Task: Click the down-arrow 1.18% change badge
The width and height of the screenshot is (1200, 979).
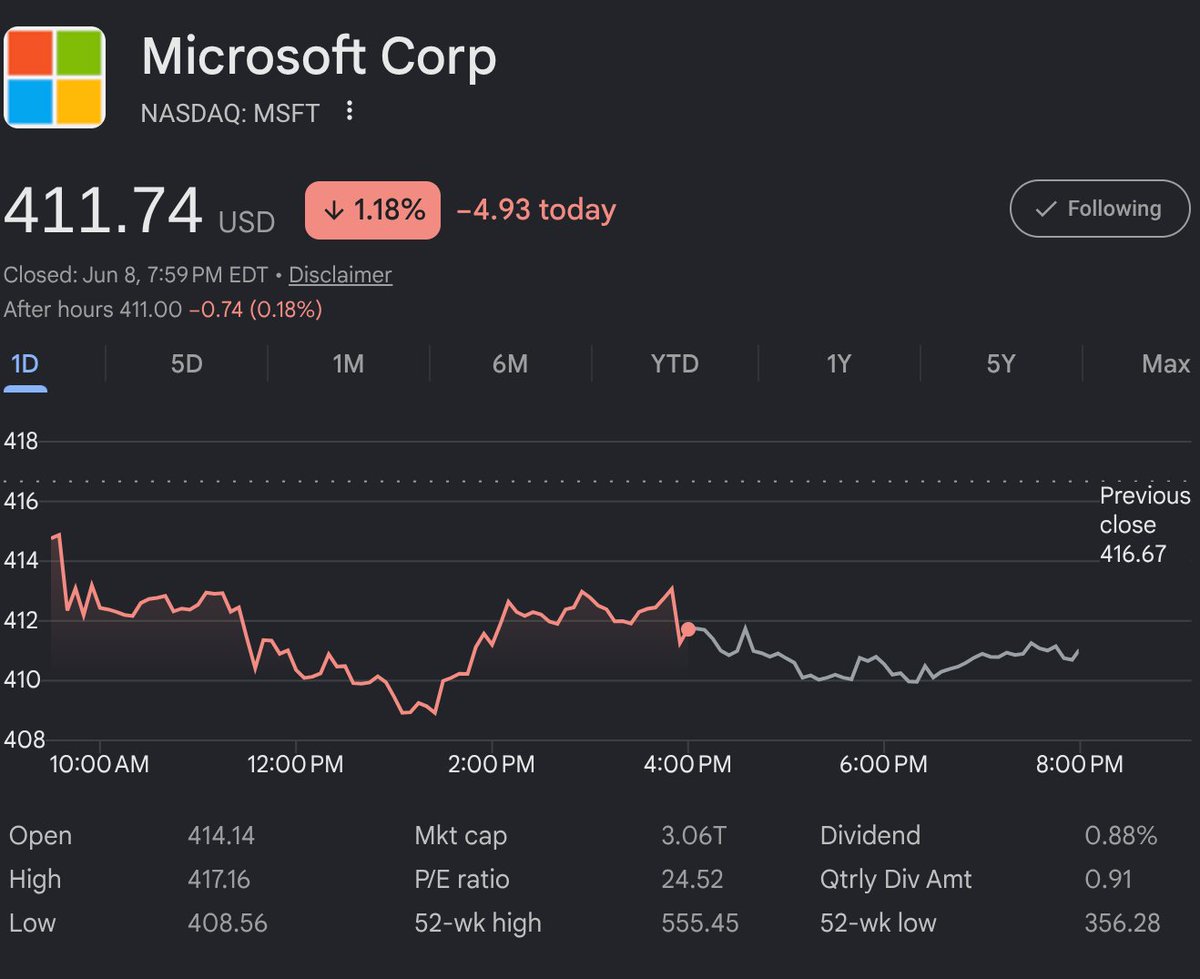Action: 372,210
